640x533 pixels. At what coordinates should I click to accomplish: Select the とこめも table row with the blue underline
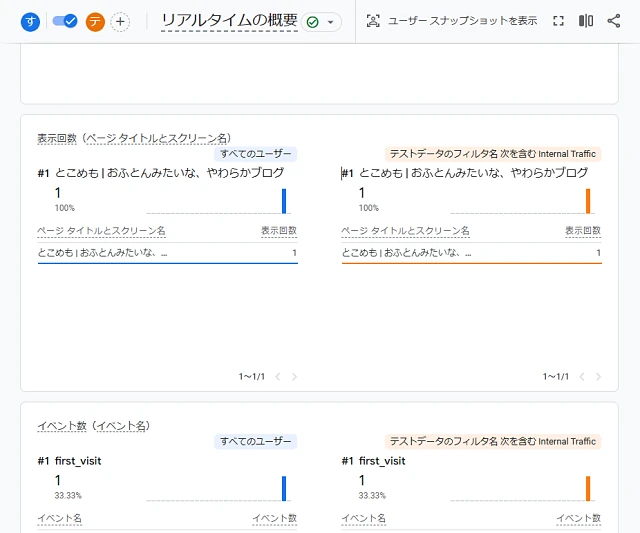tap(167, 253)
